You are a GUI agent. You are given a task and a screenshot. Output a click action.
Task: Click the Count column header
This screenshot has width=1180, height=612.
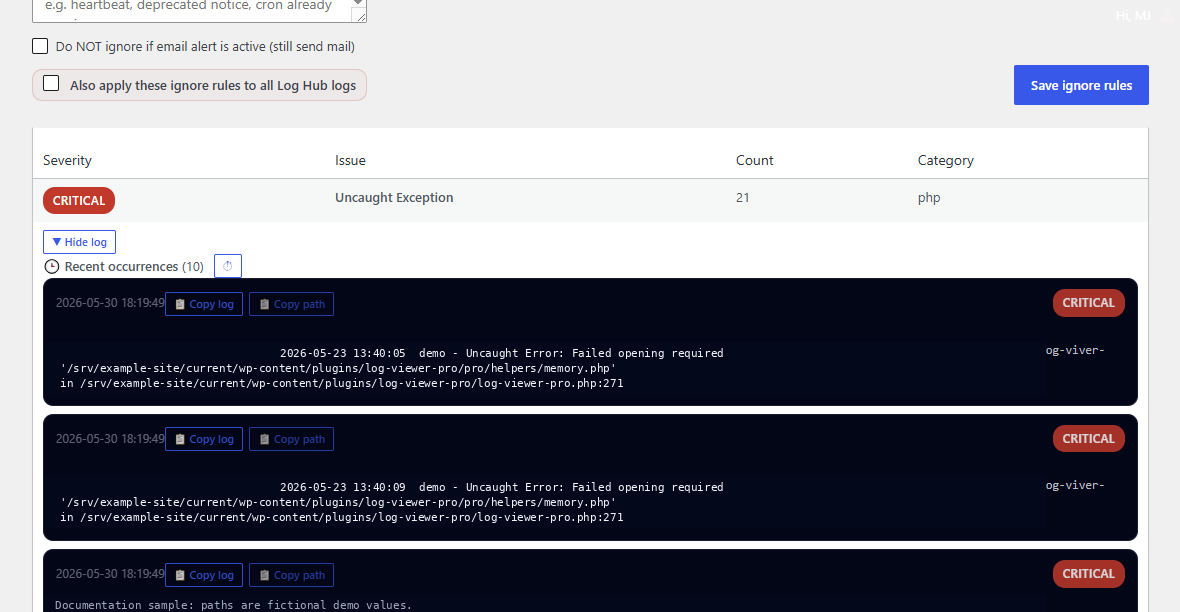click(x=754, y=160)
